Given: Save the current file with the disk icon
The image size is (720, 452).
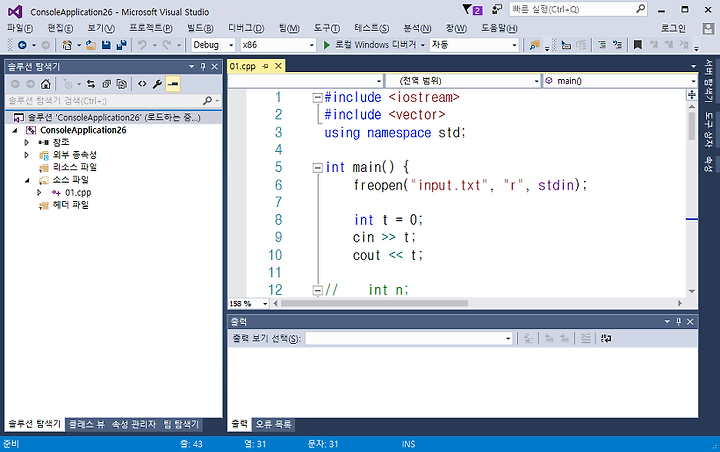Looking at the screenshot, I should 106,45.
